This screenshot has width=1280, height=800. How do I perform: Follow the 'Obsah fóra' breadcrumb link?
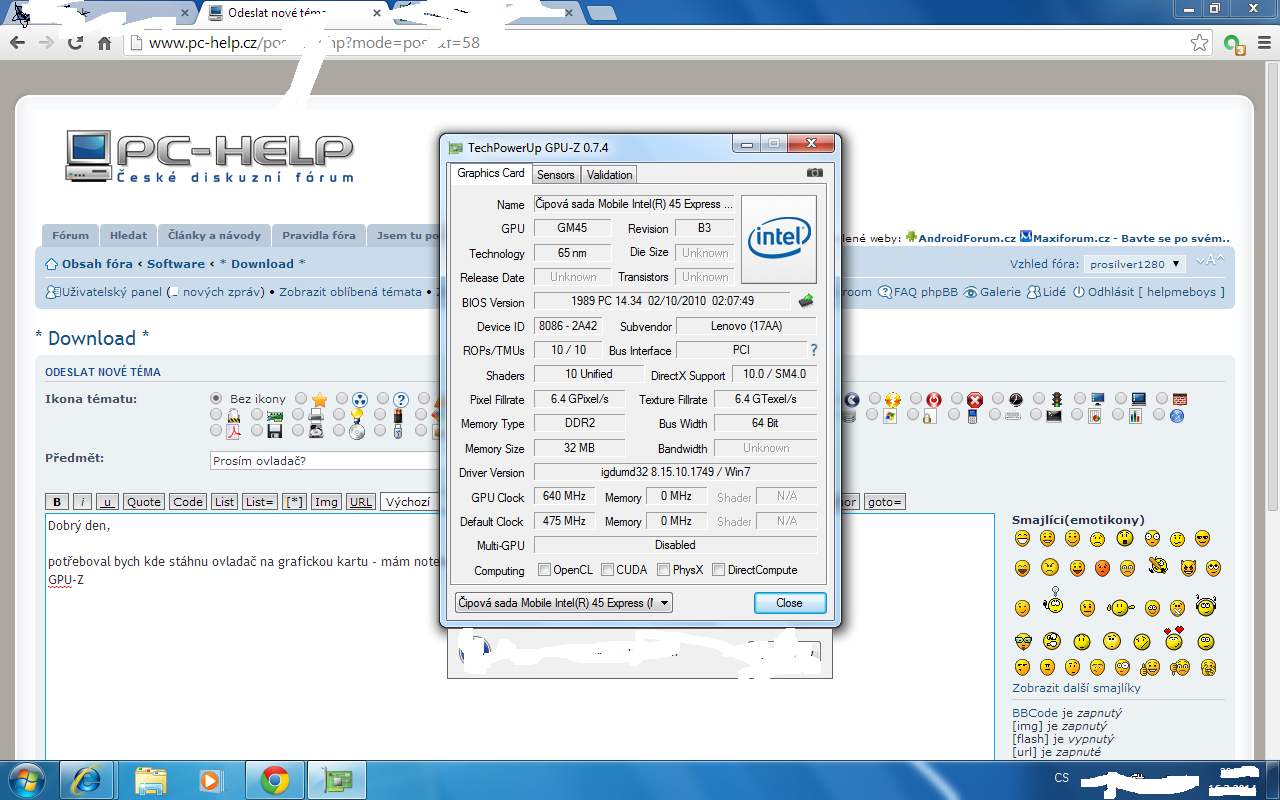(97, 264)
